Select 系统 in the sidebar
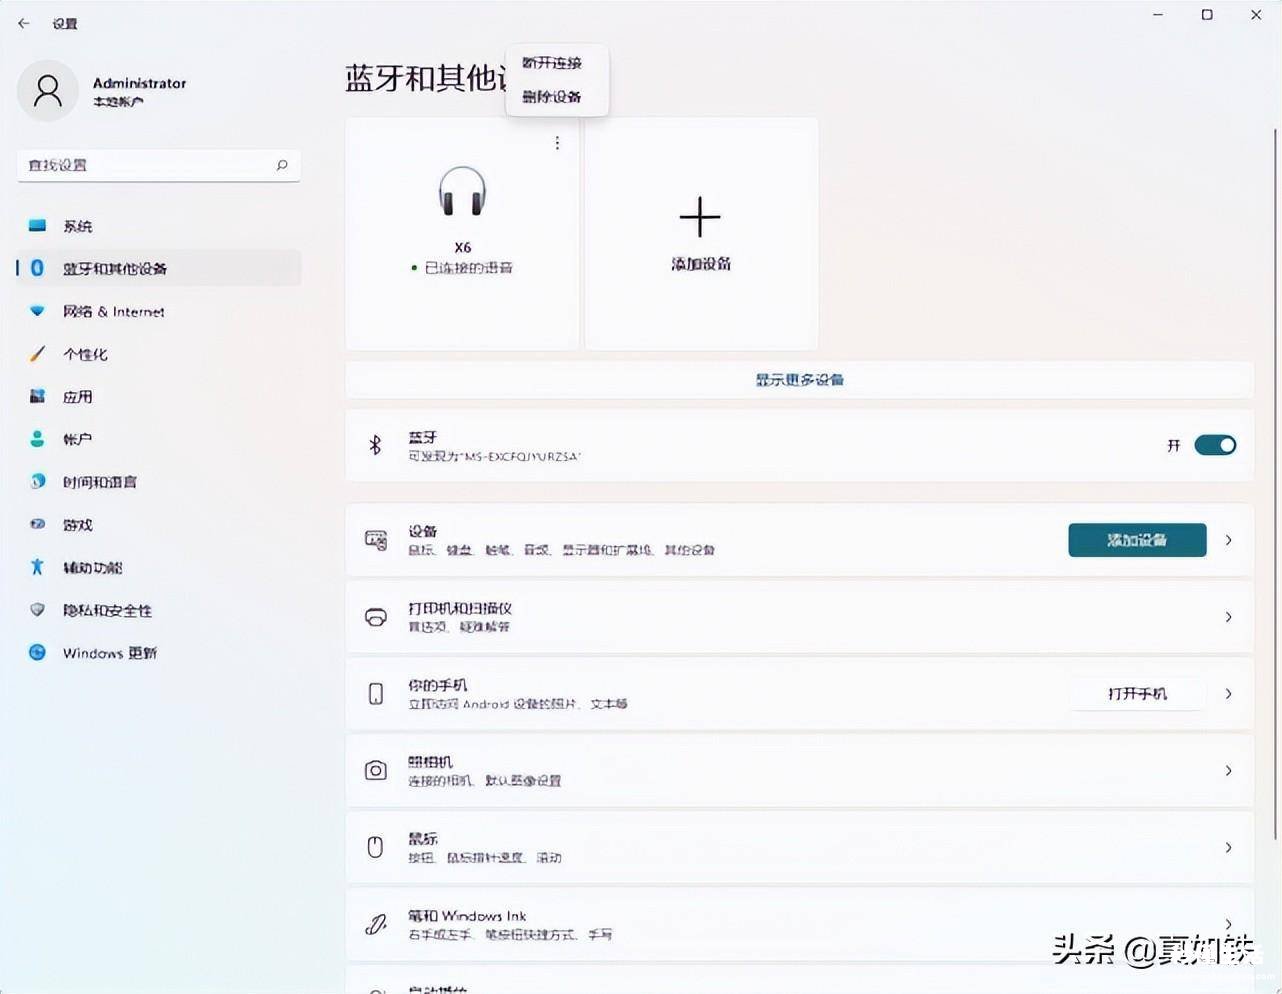Screen dimensions: 1282x994 point(159,226)
